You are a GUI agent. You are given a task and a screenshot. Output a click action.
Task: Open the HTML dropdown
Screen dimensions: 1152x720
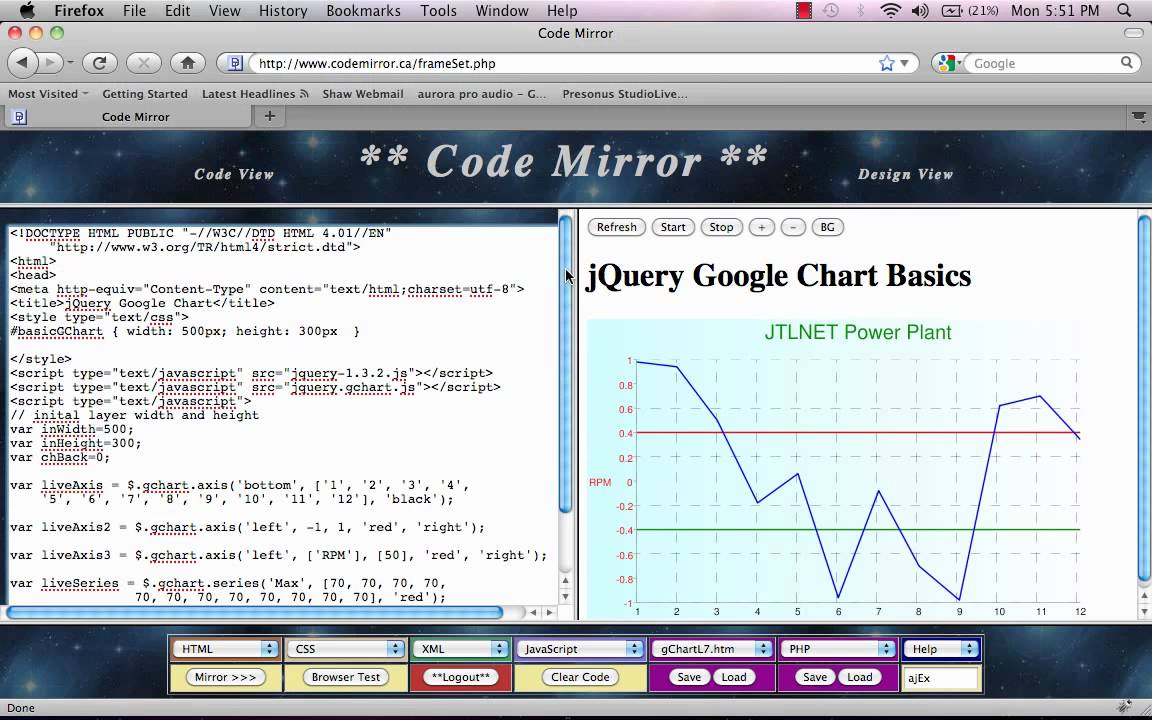coord(225,649)
